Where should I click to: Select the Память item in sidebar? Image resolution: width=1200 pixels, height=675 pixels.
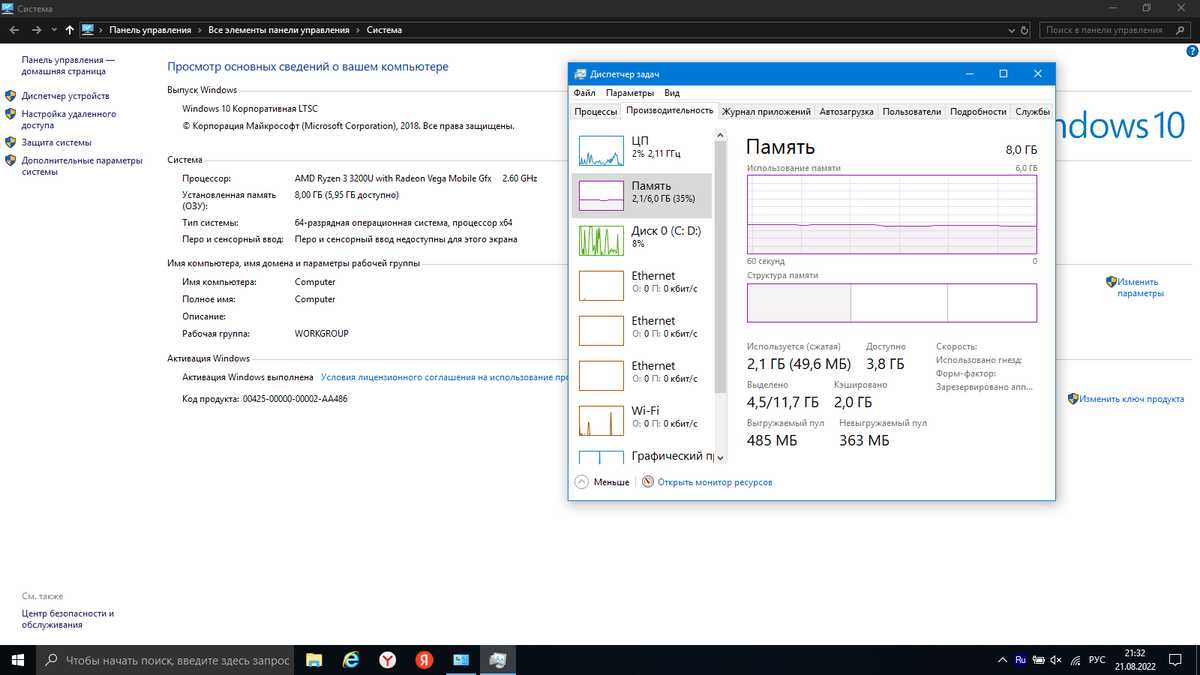click(641, 195)
